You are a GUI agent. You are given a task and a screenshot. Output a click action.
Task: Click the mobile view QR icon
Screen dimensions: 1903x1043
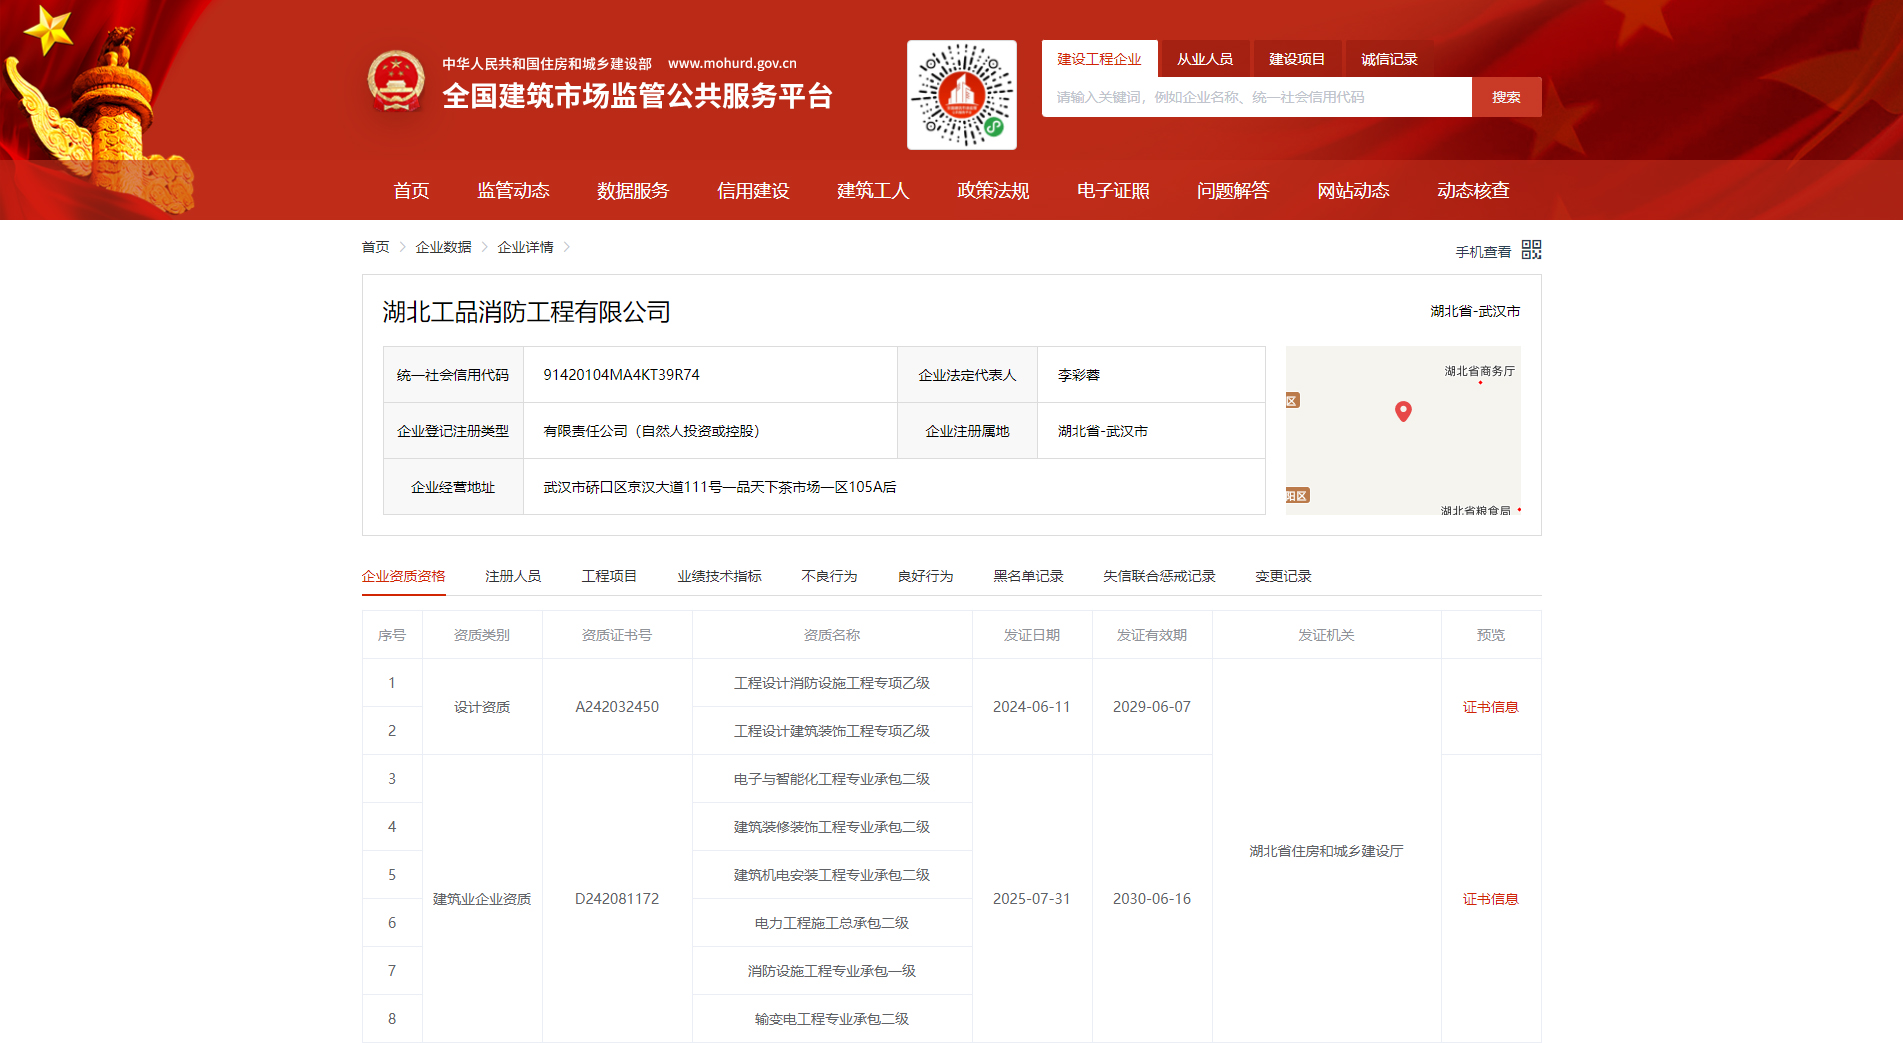pos(1531,250)
